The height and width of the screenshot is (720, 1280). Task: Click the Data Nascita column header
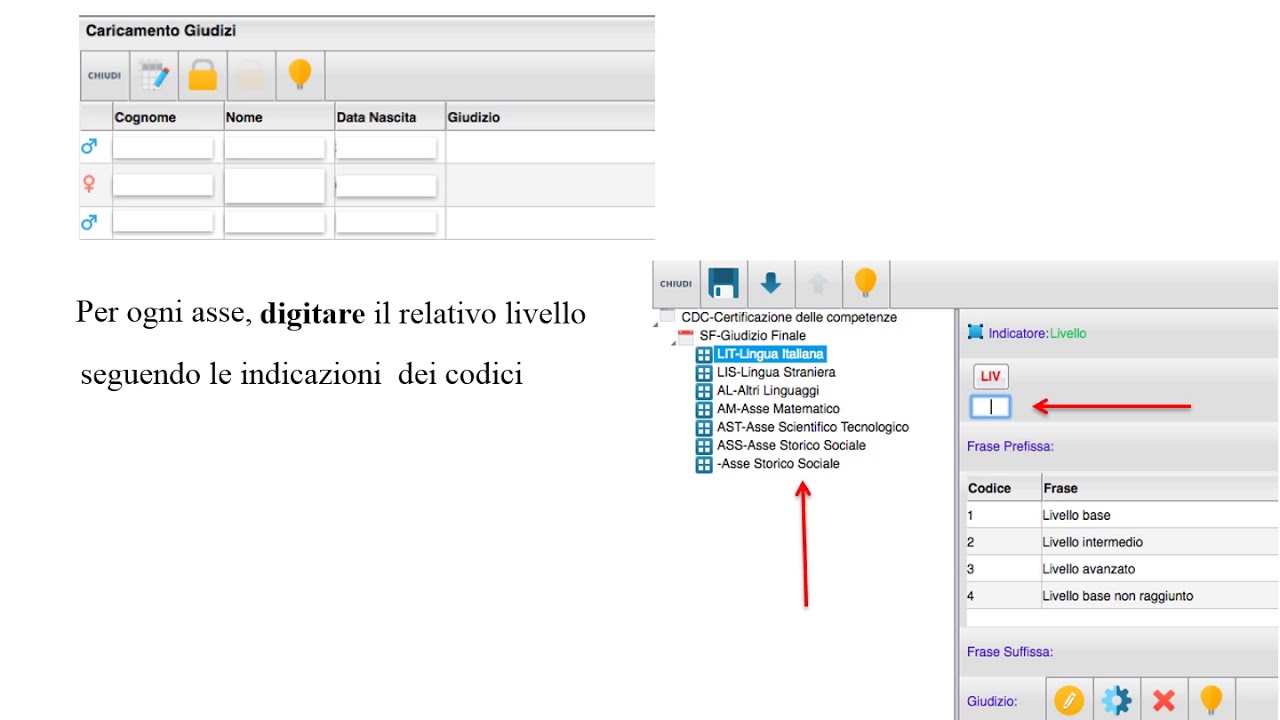pyautogui.click(x=390, y=117)
